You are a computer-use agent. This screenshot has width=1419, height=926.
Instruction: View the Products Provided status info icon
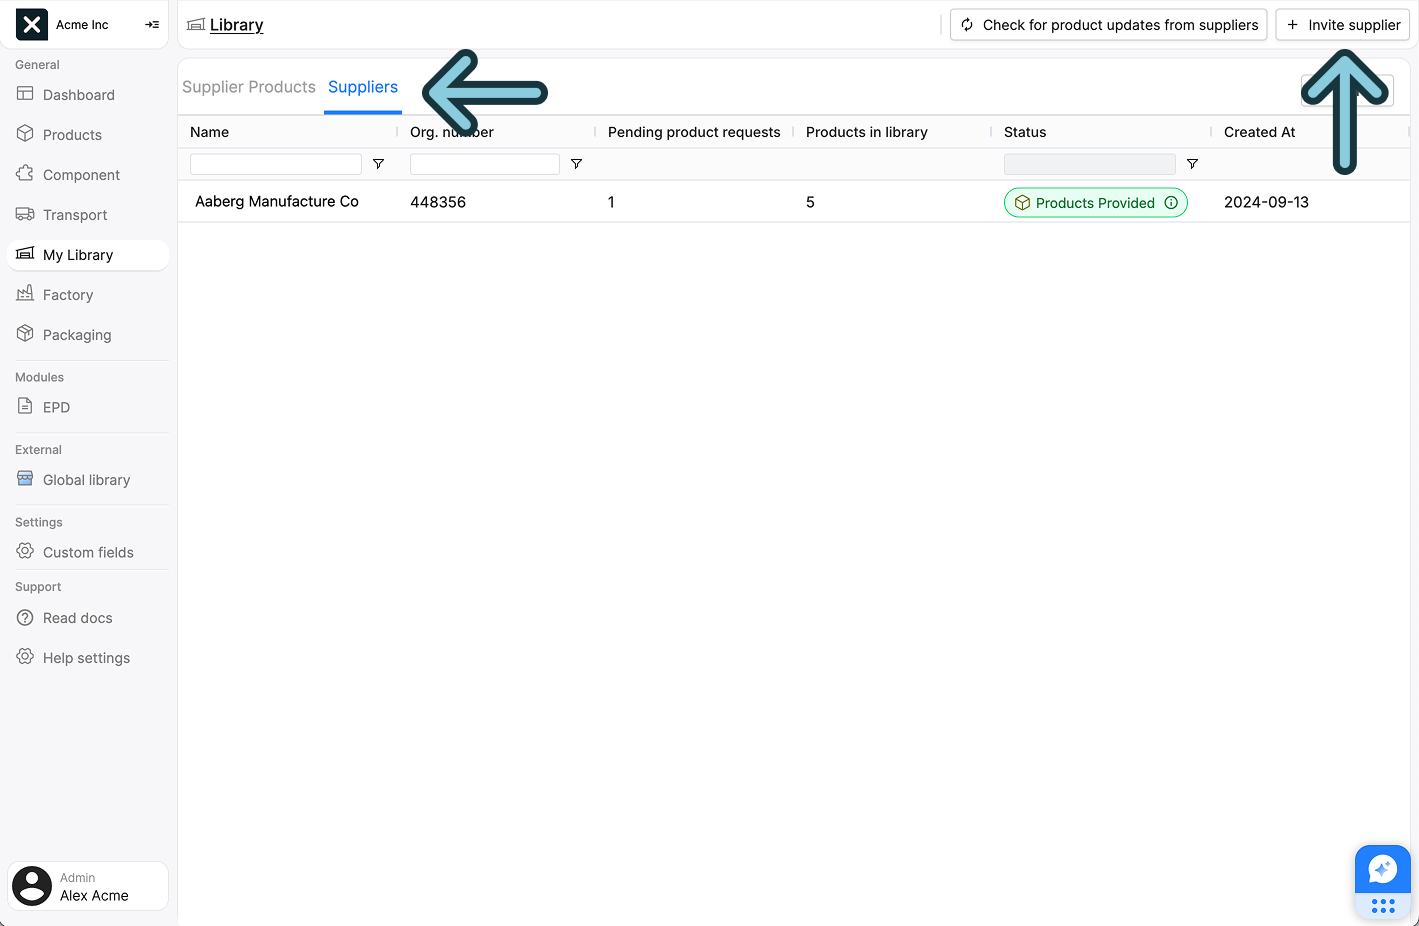point(1171,202)
